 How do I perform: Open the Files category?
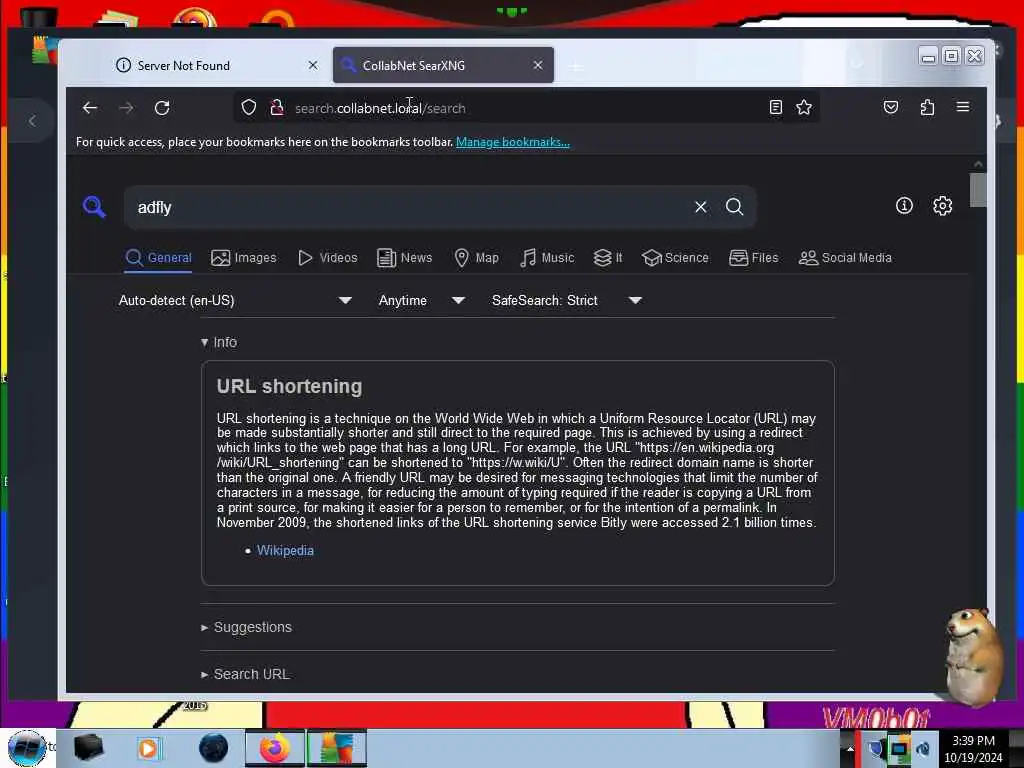pyautogui.click(x=754, y=258)
